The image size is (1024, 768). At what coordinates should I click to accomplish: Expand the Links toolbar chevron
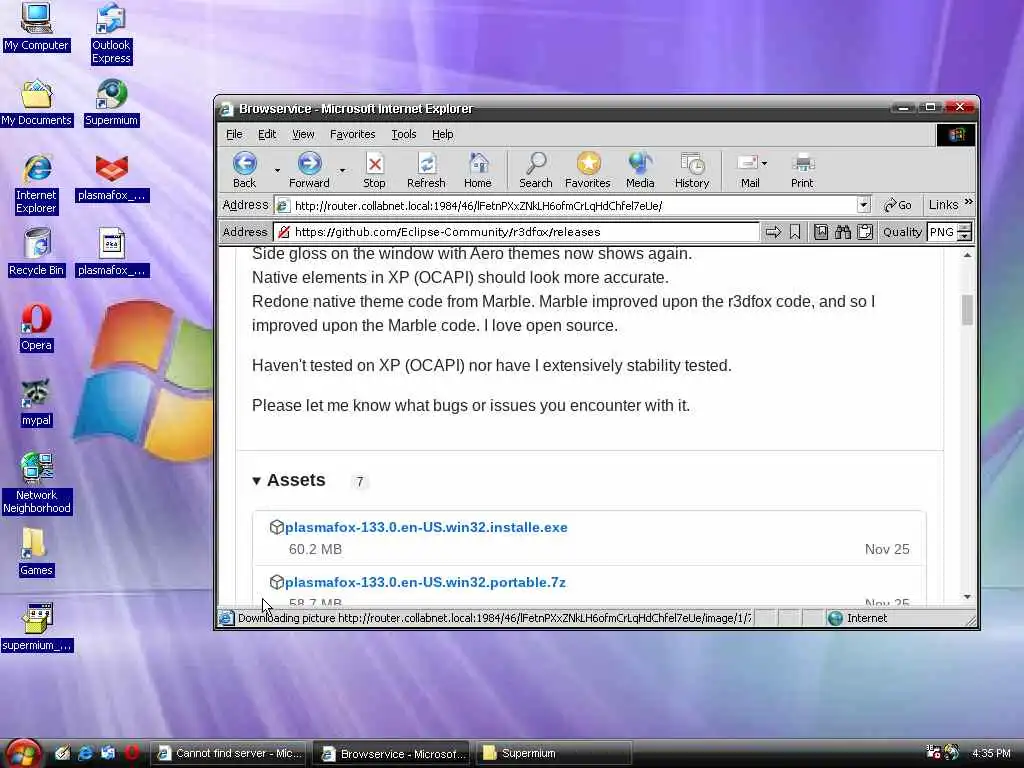tap(968, 202)
